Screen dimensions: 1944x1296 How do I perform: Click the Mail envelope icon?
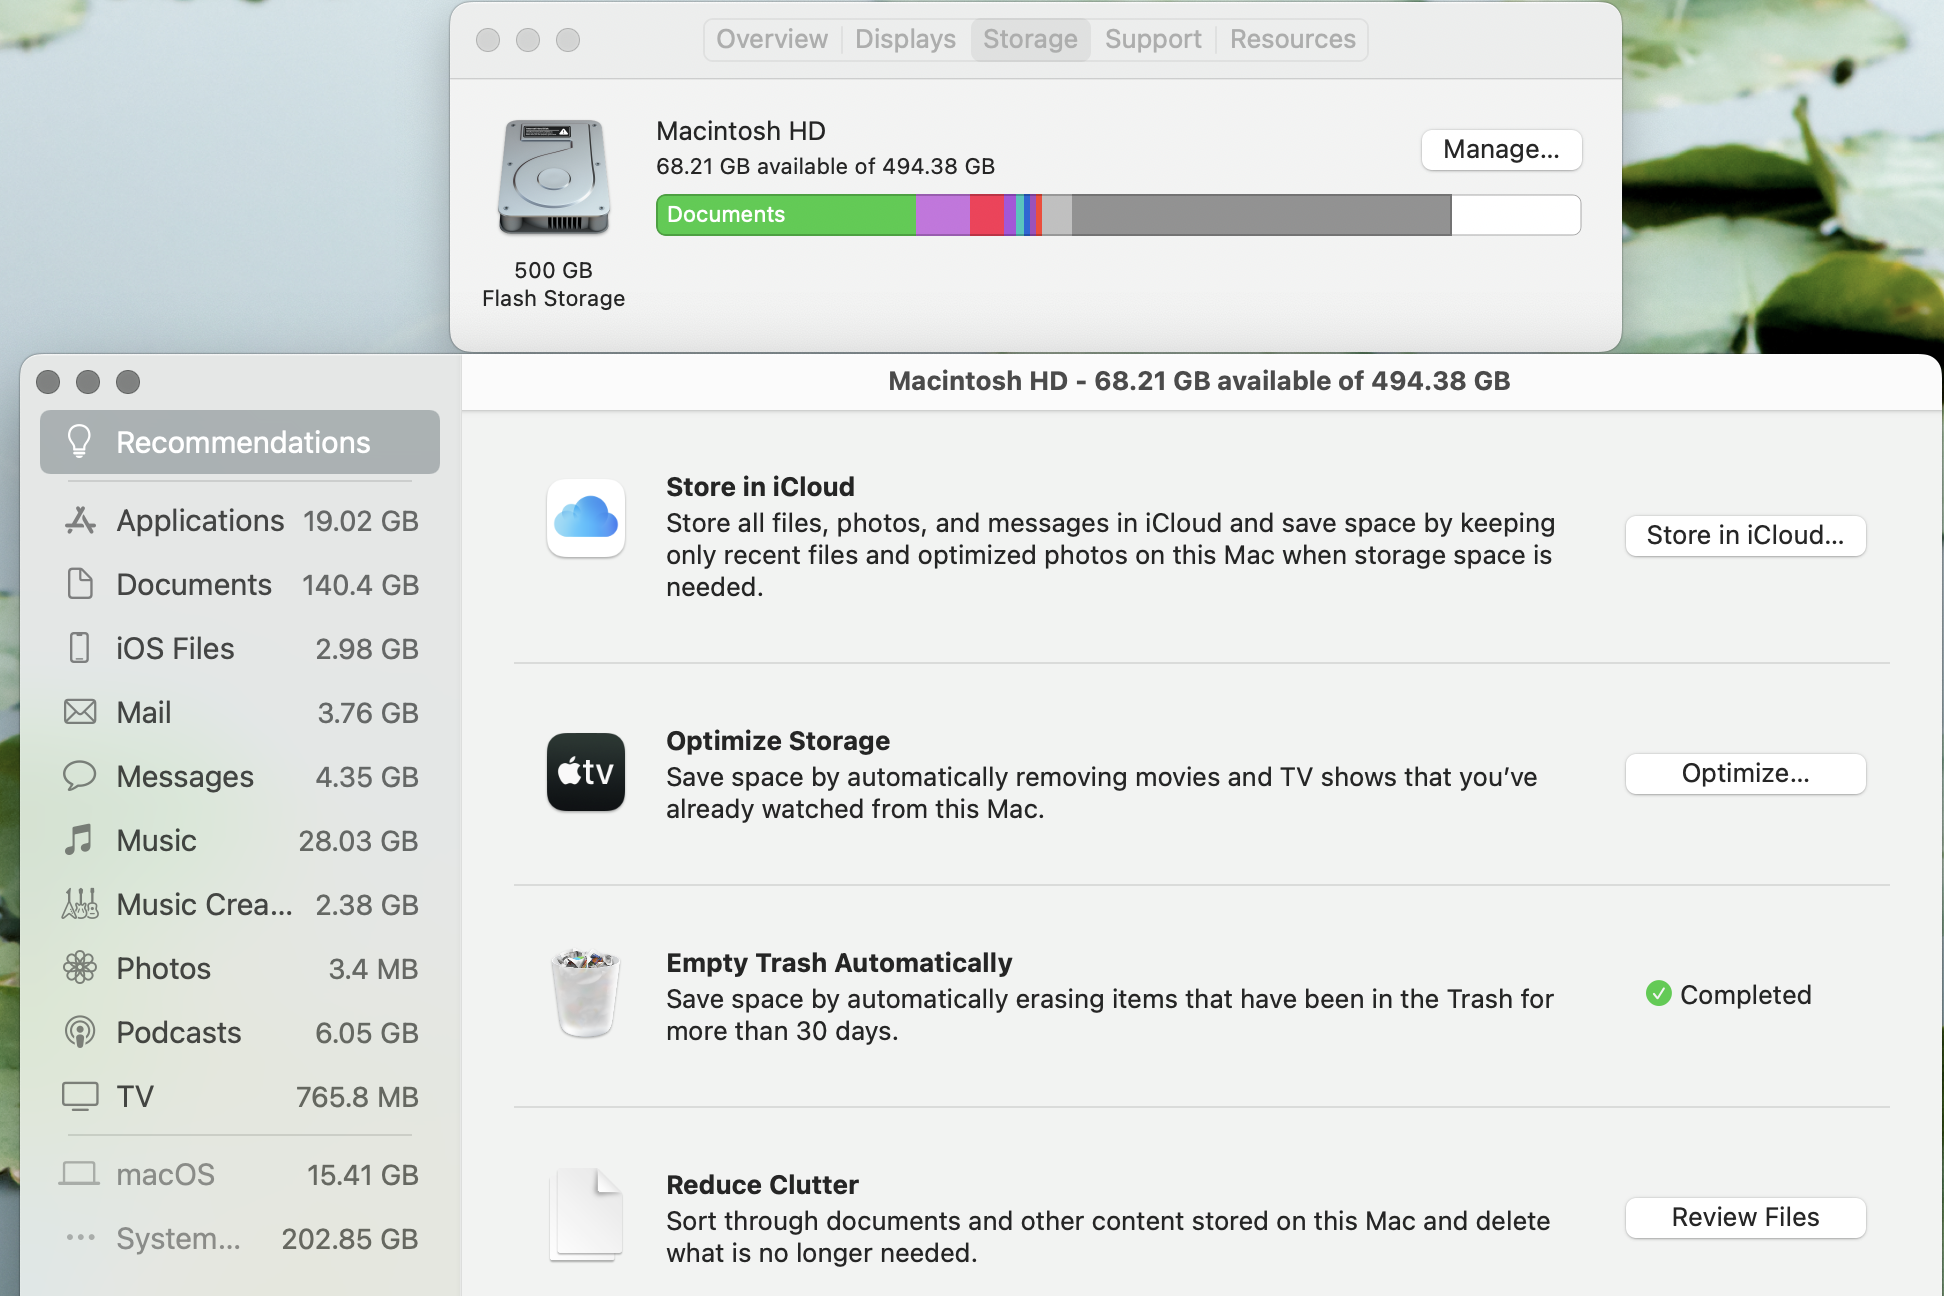coord(80,712)
